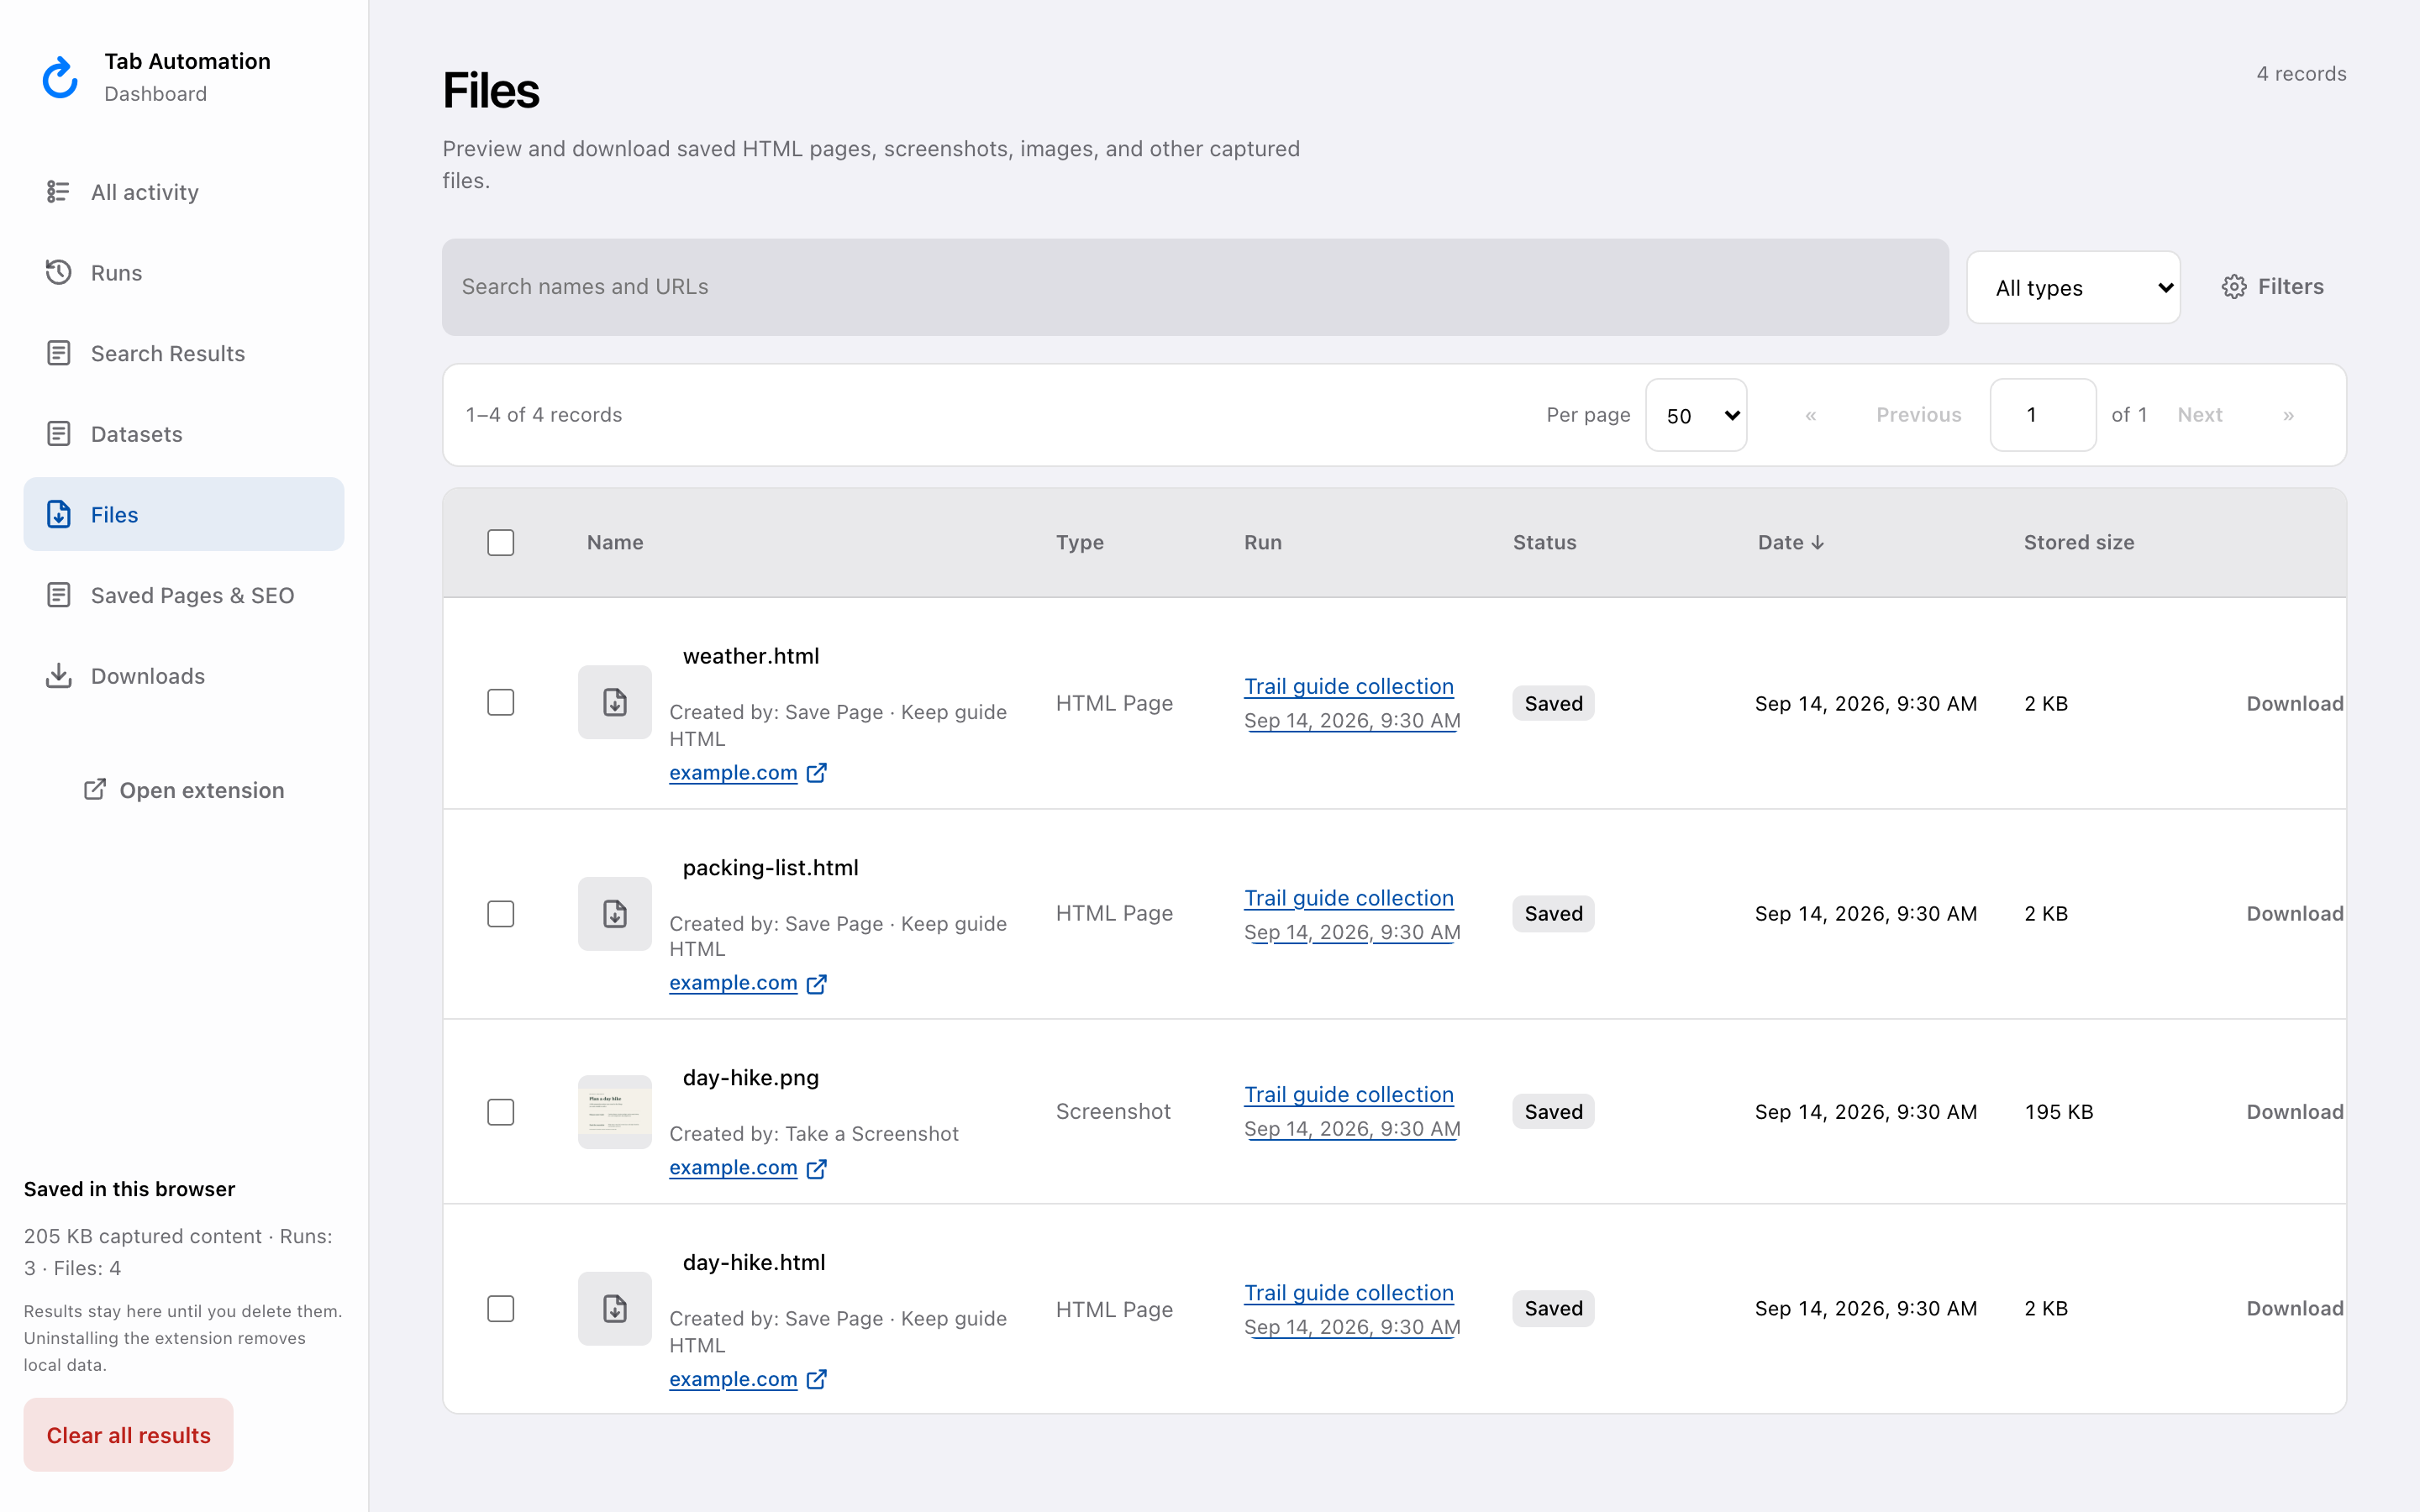
Task: Click the page number input field
Action: click(2042, 415)
